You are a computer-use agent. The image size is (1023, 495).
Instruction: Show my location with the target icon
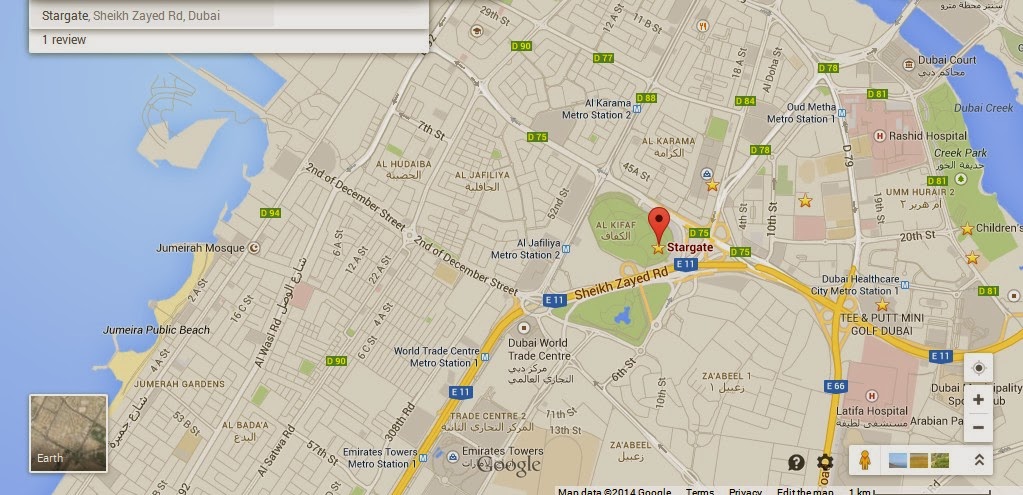pyautogui.click(x=978, y=368)
